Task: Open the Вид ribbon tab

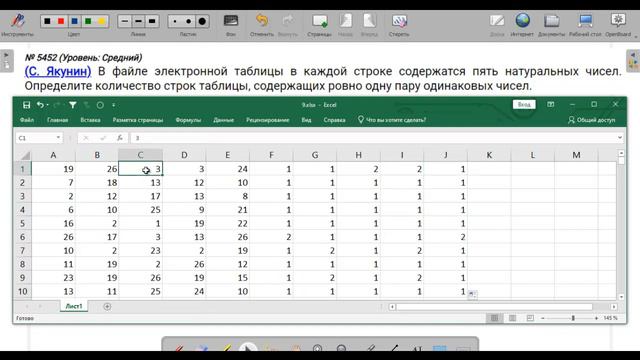Action: point(306,120)
